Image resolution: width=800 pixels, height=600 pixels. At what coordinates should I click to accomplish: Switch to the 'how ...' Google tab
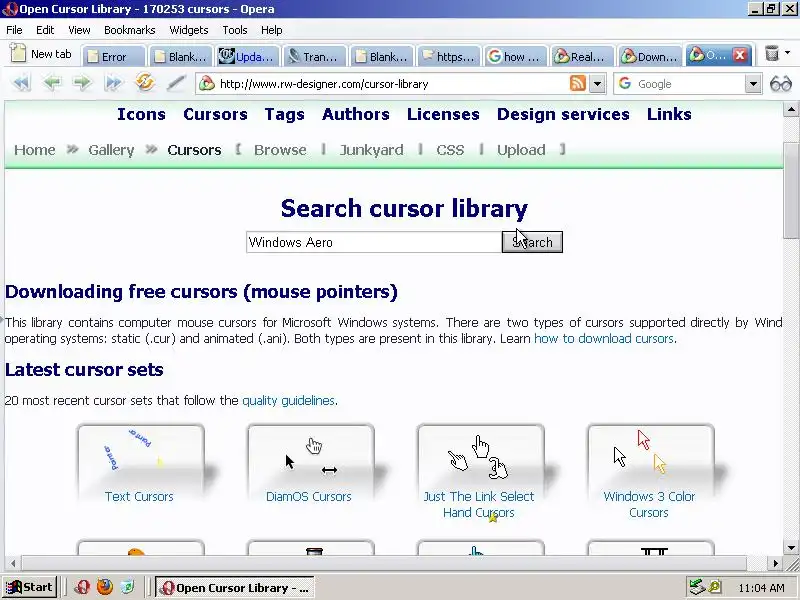point(515,56)
